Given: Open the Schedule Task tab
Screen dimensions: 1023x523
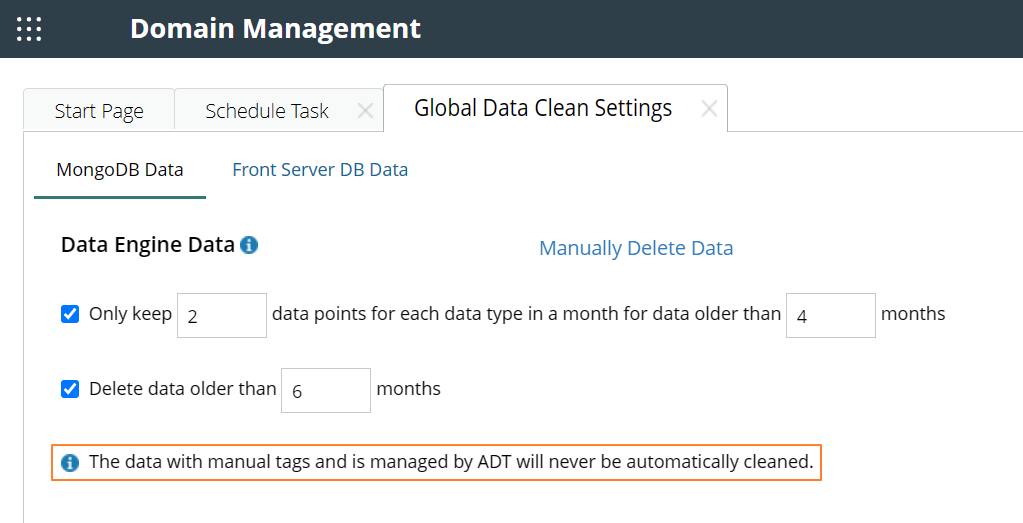Looking at the screenshot, I should click(266, 111).
